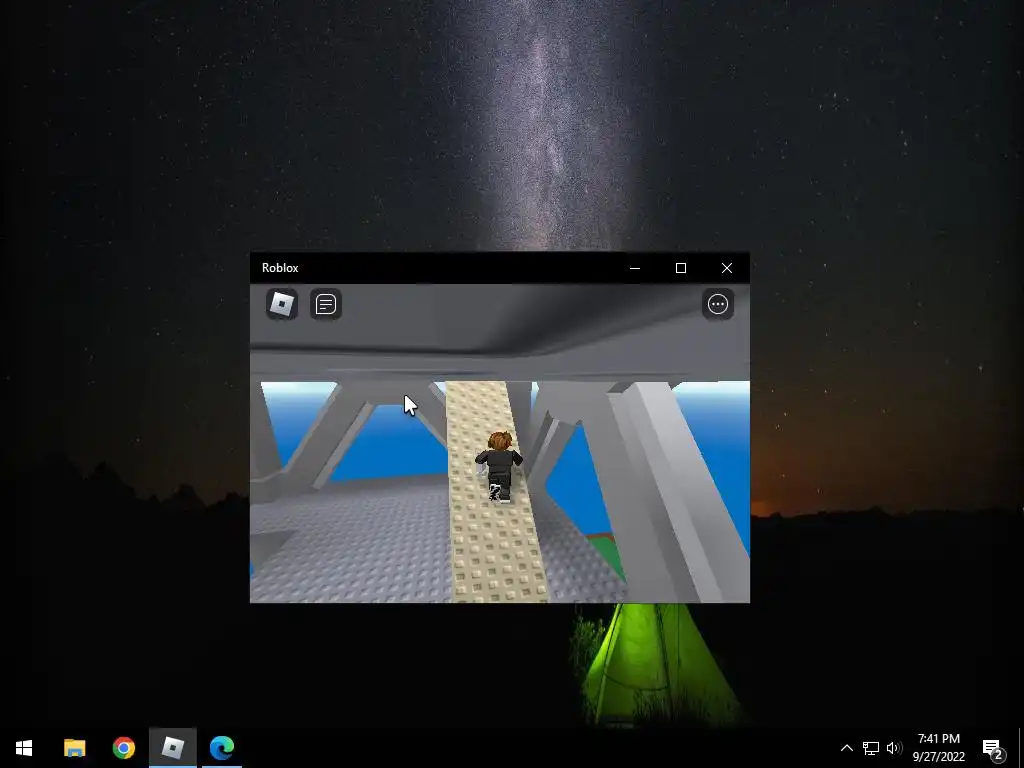Launch Google Chrome from the taskbar
This screenshot has width=1024, height=768.
pyautogui.click(x=123, y=748)
